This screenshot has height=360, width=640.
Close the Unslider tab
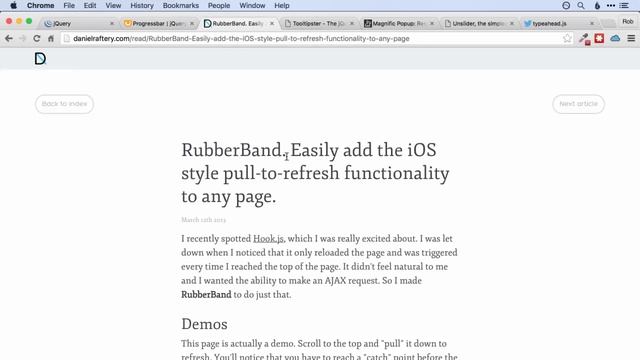tap(512, 24)
